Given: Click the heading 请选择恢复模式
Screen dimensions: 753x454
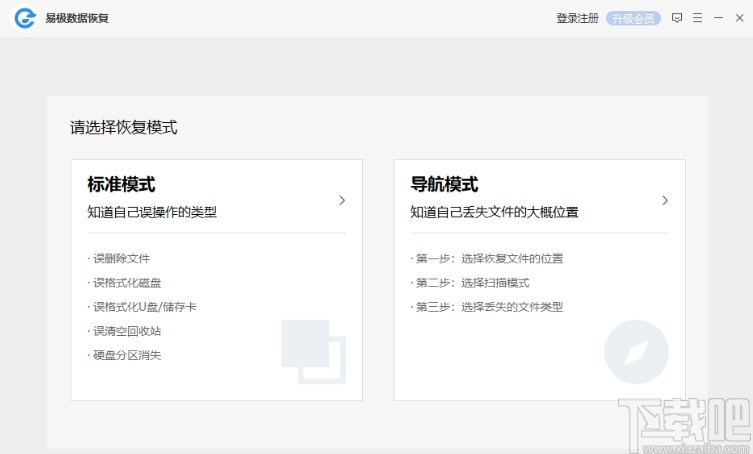Looking at the screenshot, I should click(123, 127).
